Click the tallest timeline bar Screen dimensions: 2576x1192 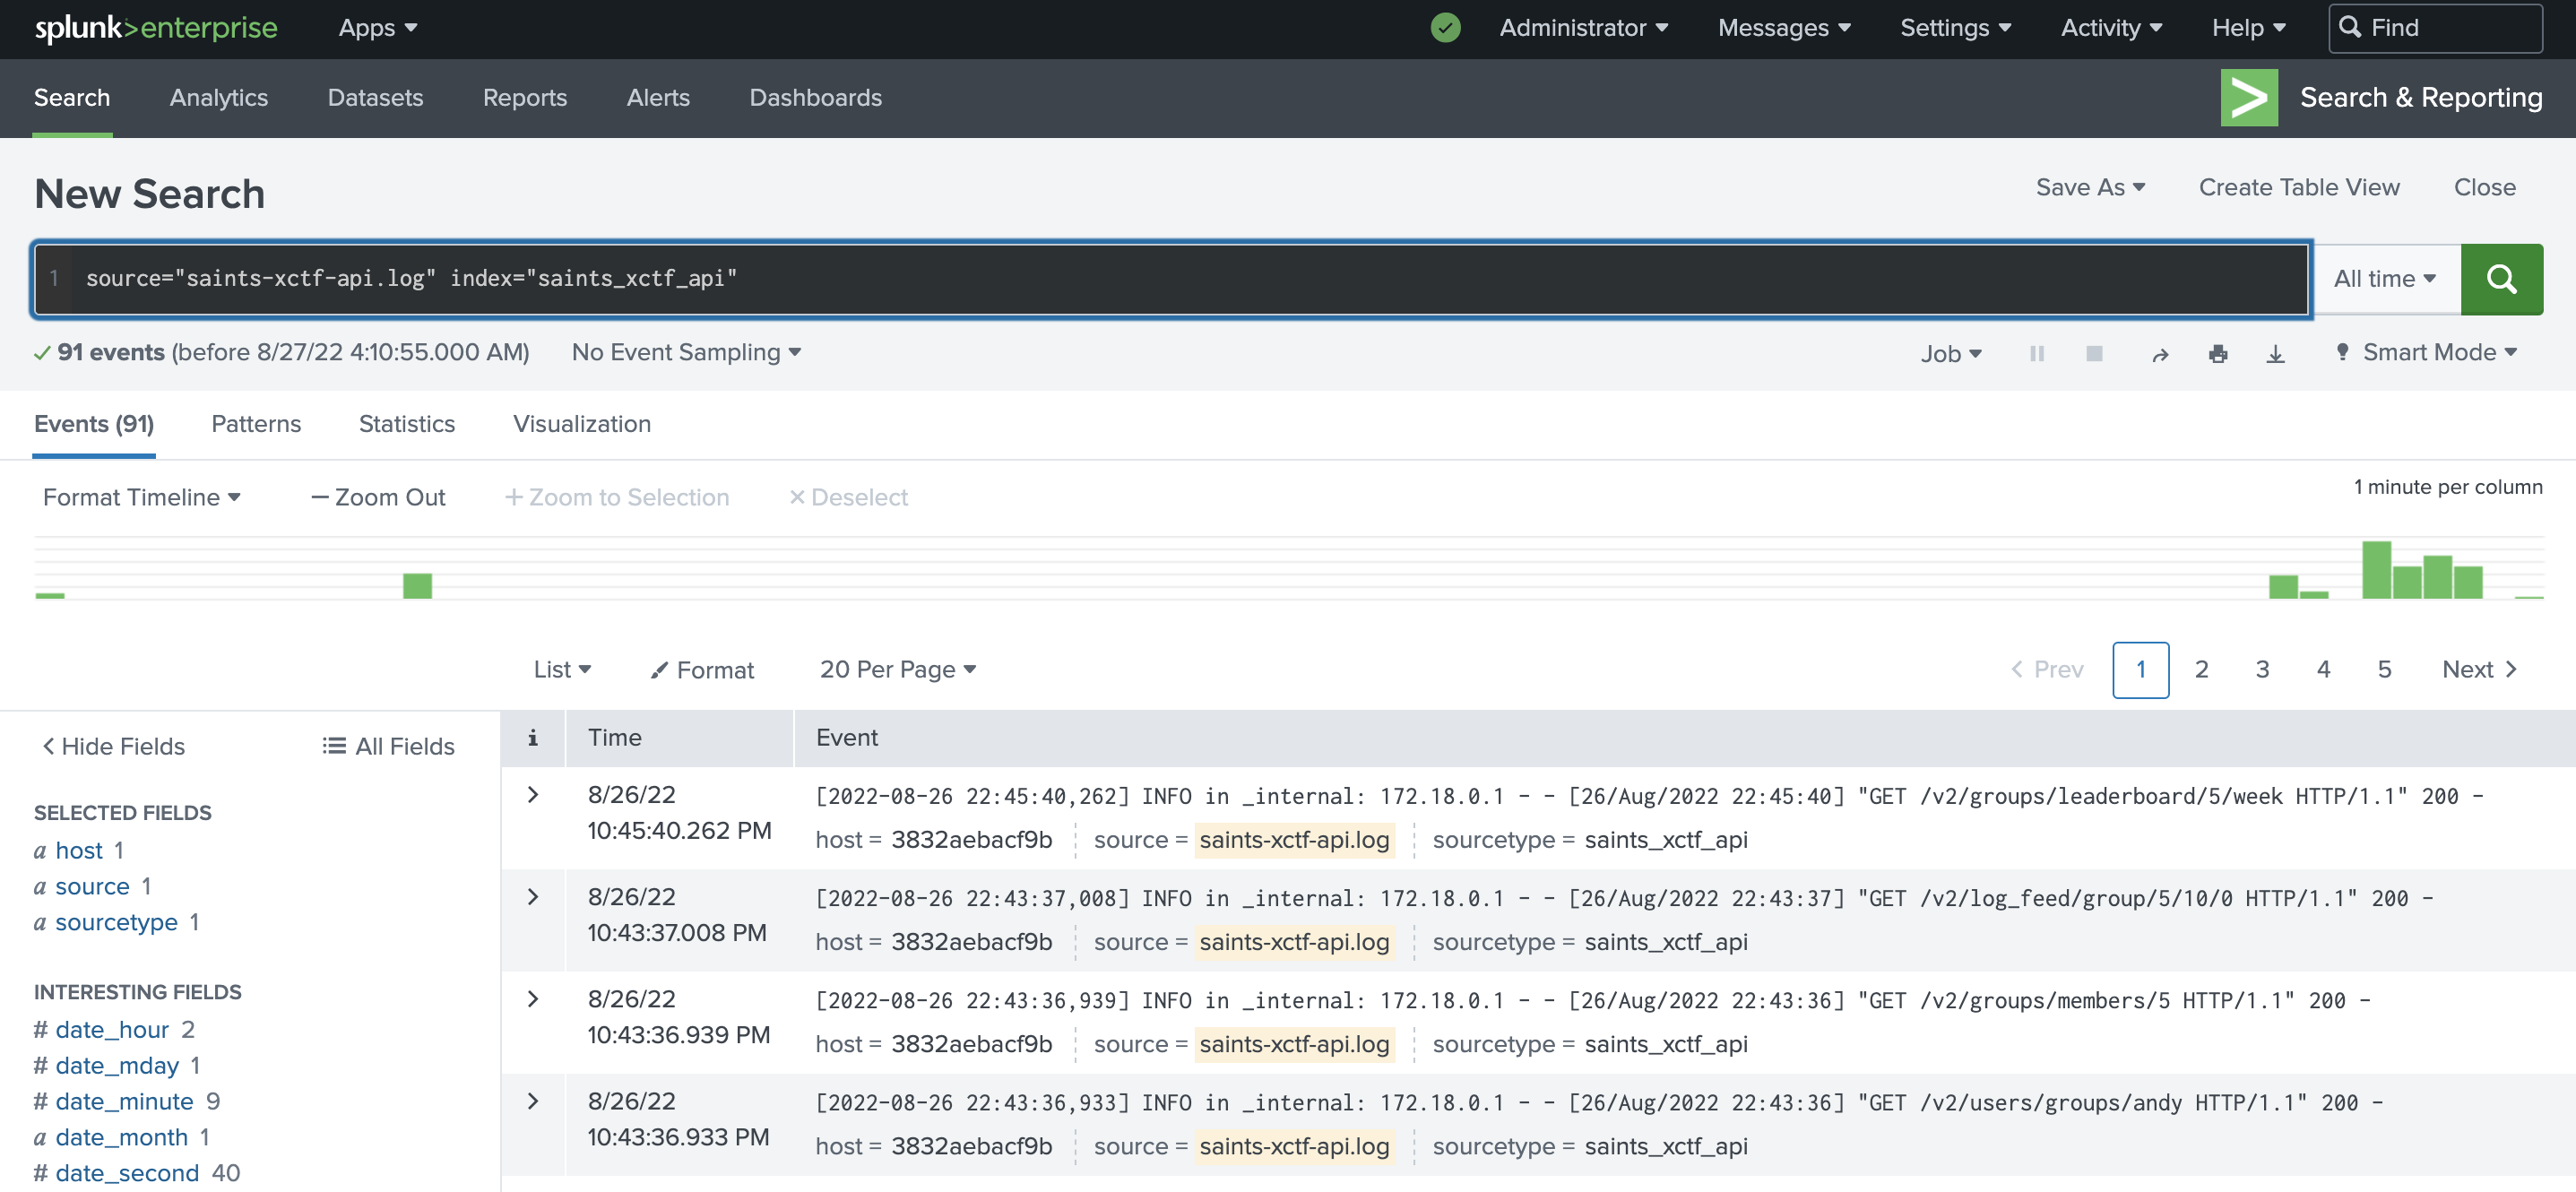2376,570
